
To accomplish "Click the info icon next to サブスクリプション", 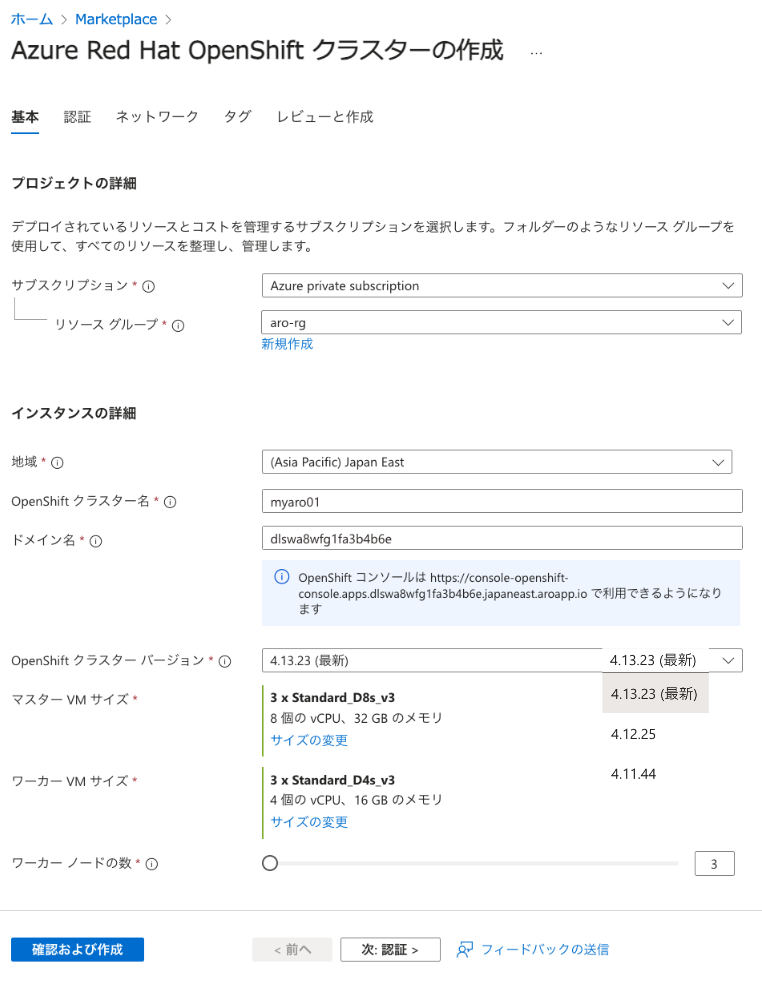I will (149, 287).
